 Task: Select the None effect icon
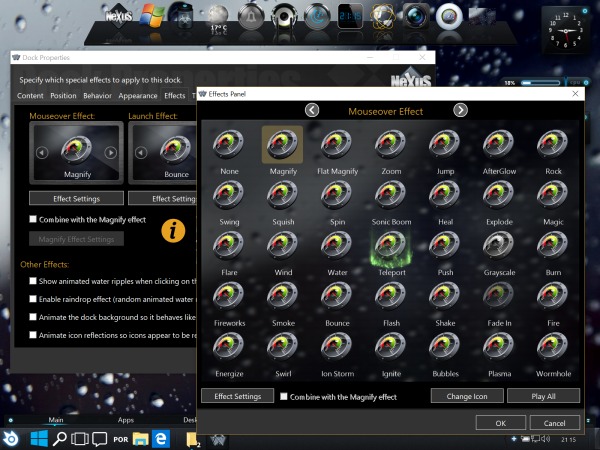click(x=229, y=145)
